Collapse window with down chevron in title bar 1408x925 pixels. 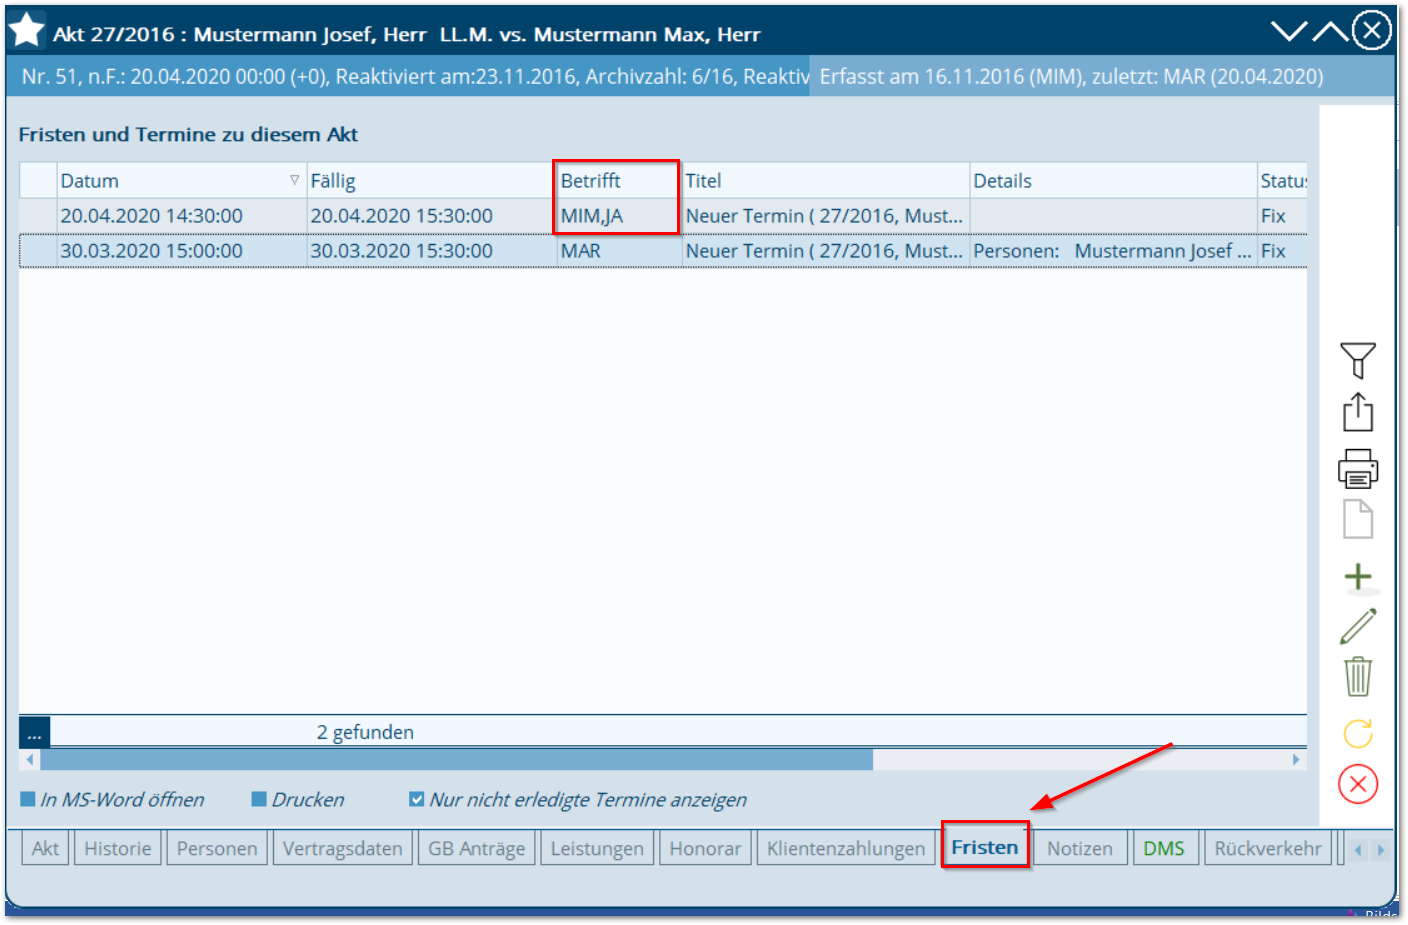coord(1289,31)
